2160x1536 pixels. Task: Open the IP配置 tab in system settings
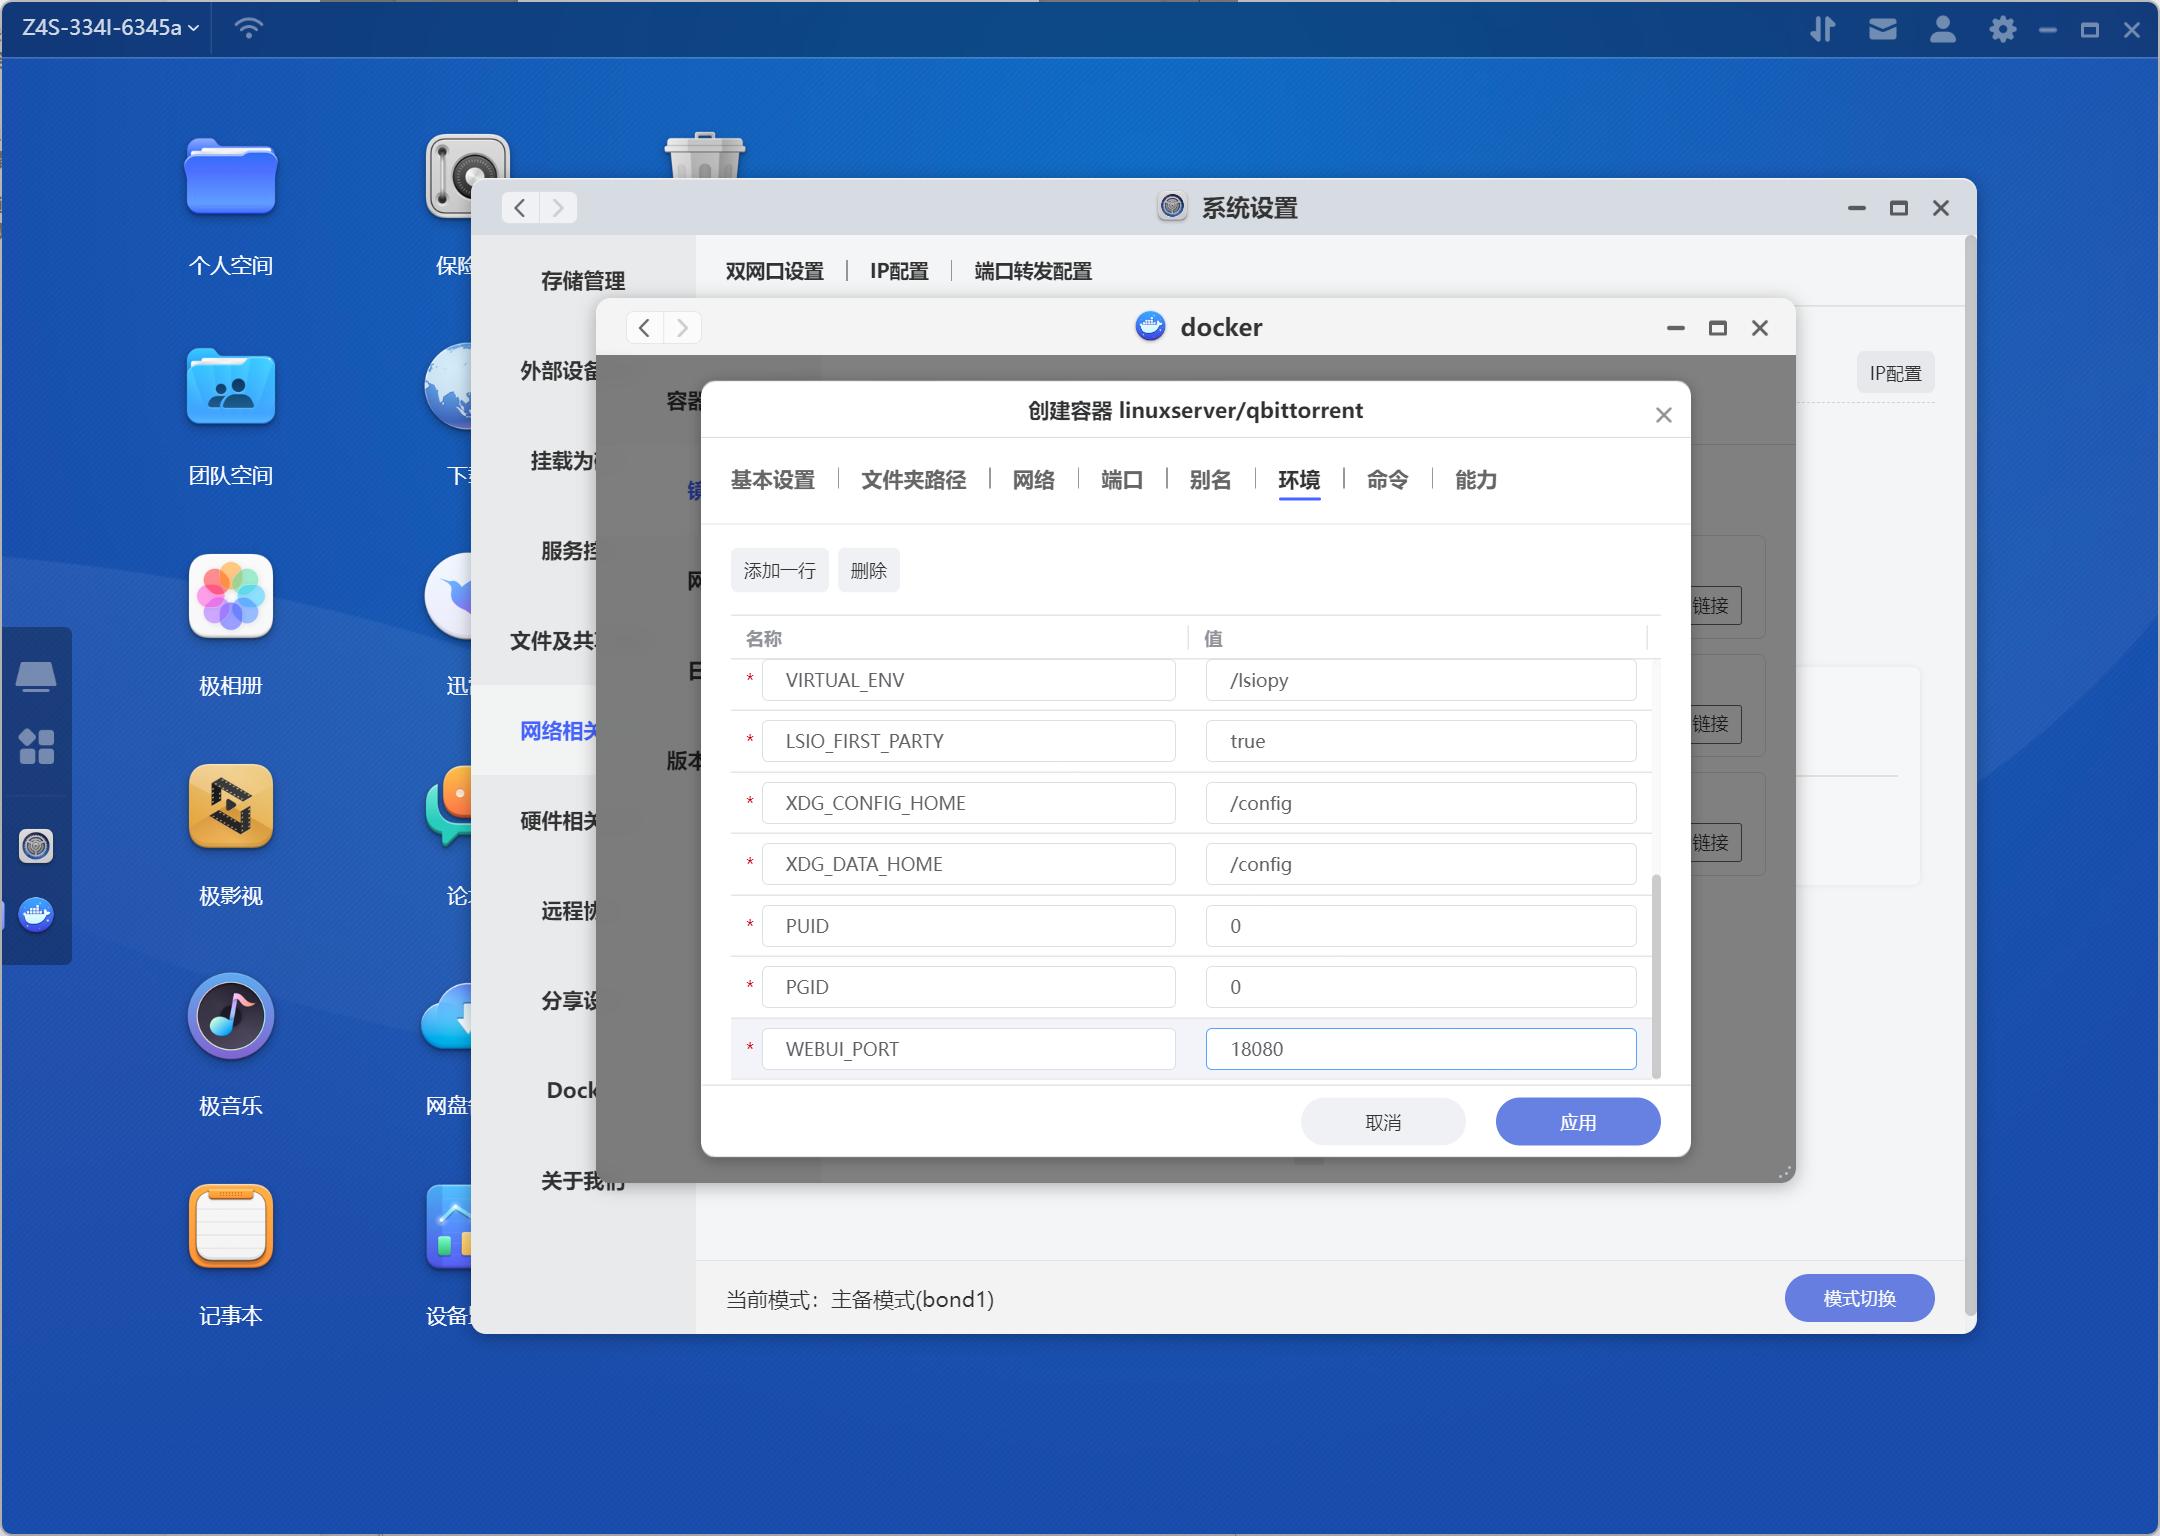coord(897,271)
